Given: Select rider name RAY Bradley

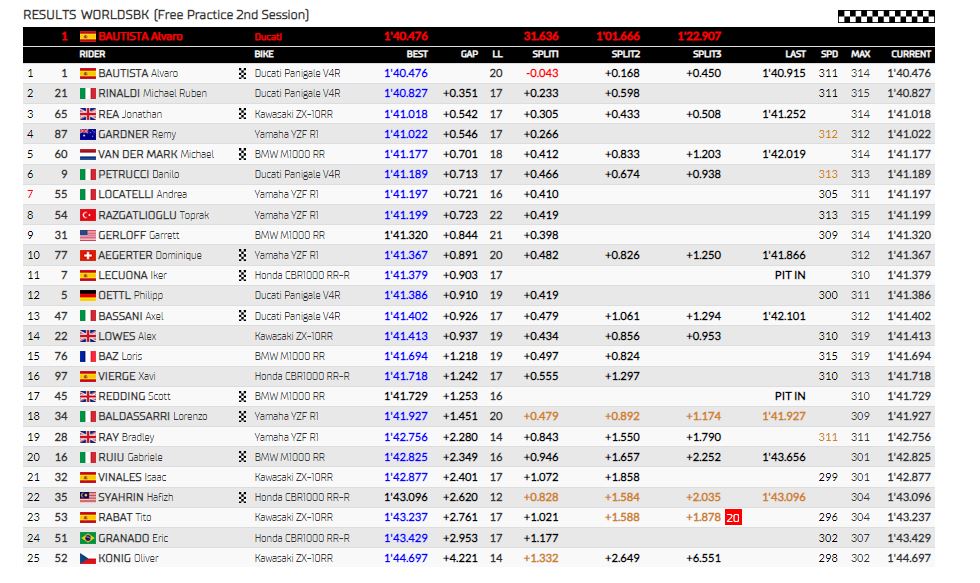Looking at the screenshot, I should click(x=126, y=437).
